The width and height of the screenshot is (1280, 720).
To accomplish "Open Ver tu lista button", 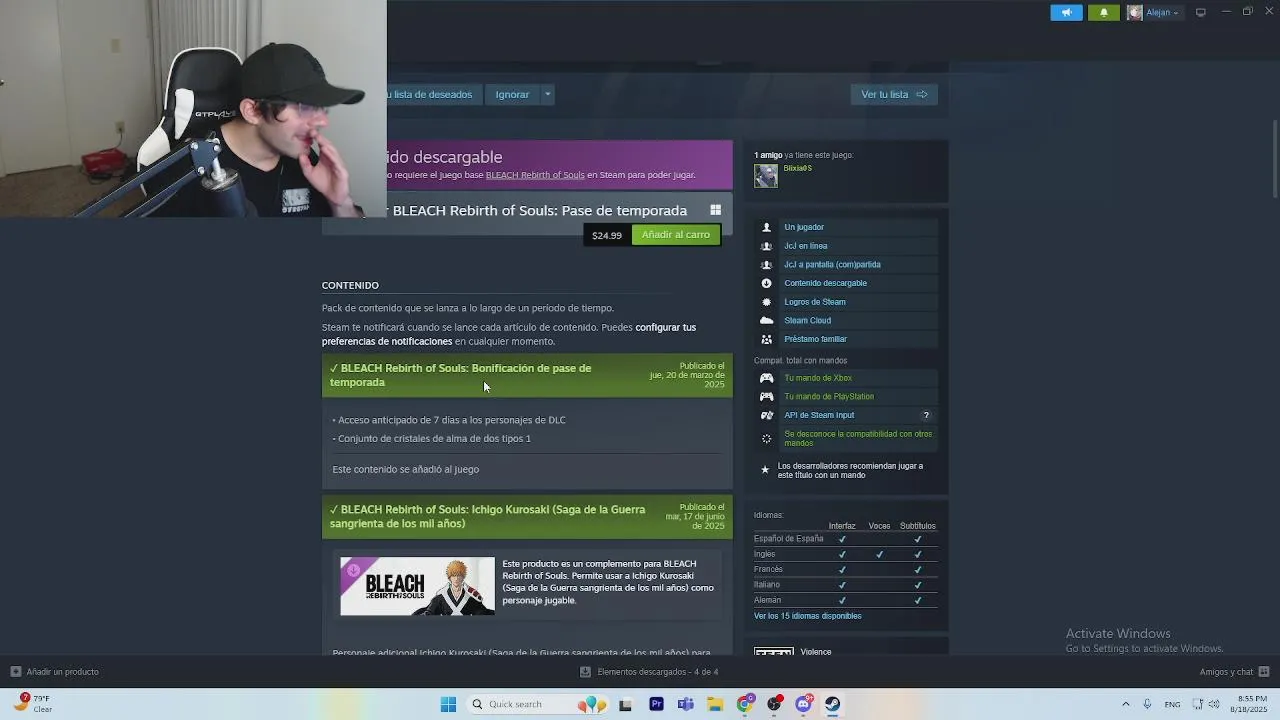I will 894,94.
